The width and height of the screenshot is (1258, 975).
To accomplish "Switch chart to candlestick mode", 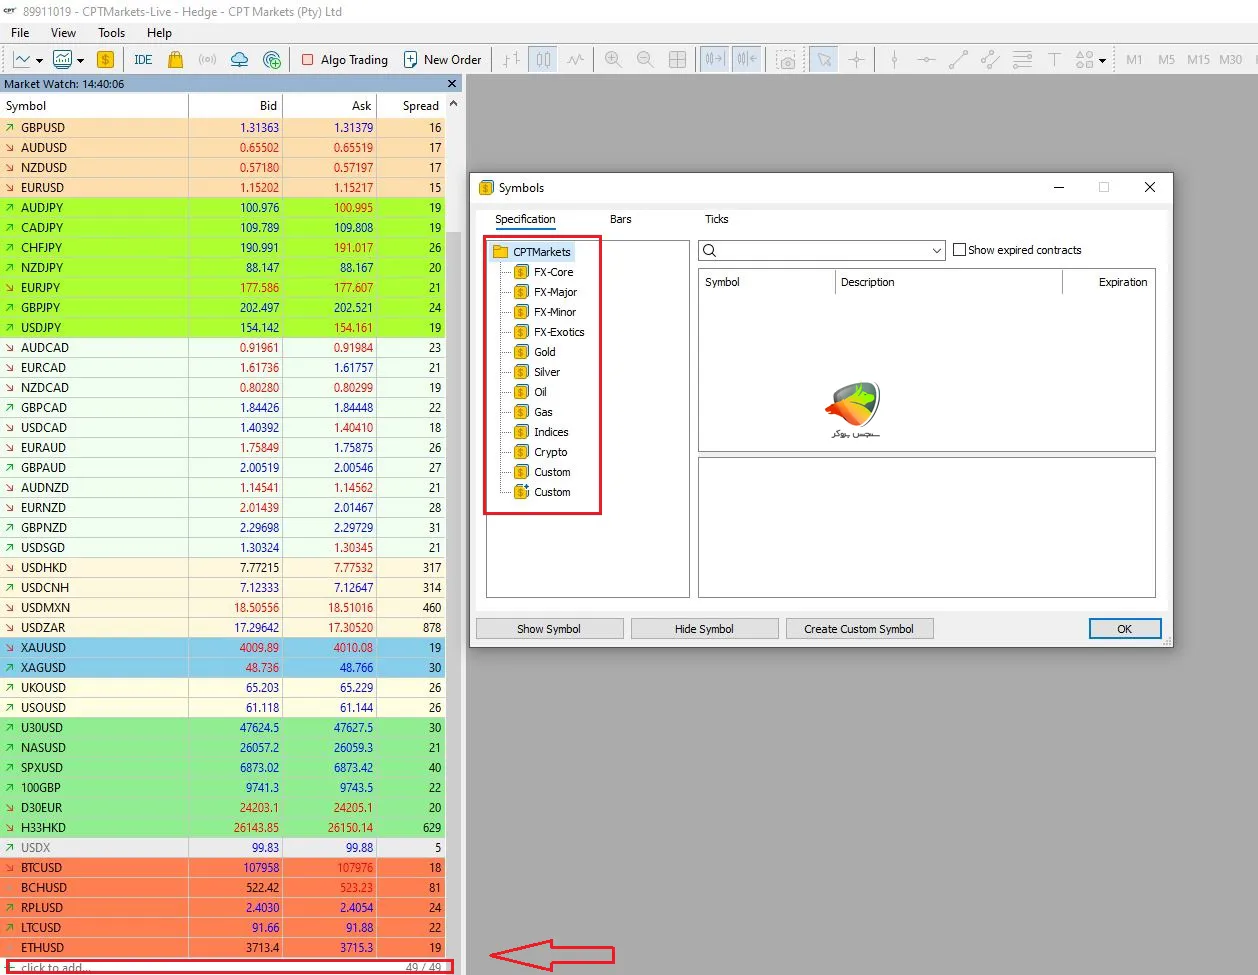I will (x=543, y=60).
